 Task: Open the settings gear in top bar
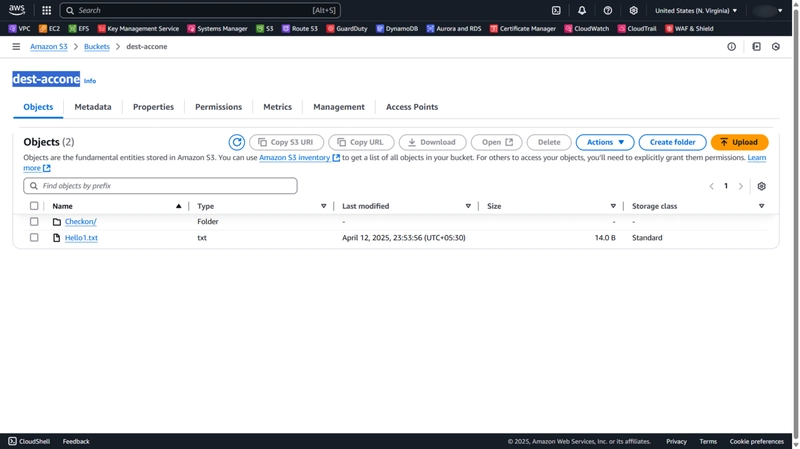(x=633, y=10)
